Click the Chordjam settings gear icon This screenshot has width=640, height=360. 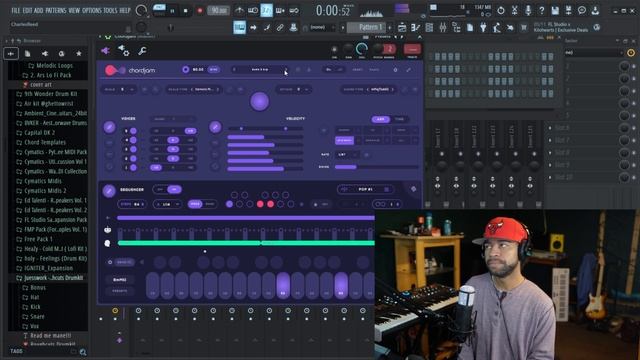click(x=395, y=70)
